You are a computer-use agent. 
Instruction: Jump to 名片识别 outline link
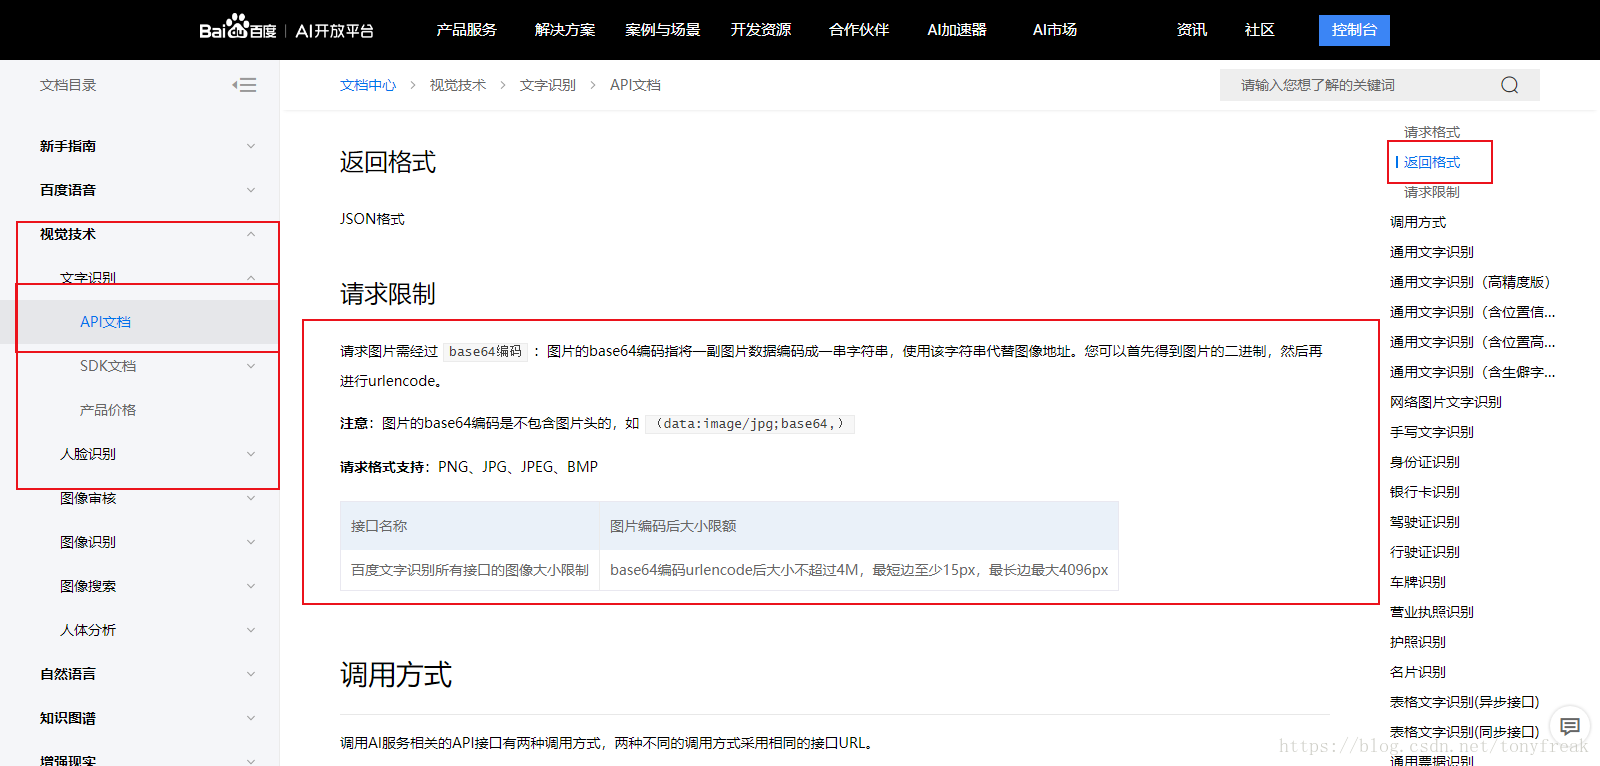click(x=1418, y=672)
